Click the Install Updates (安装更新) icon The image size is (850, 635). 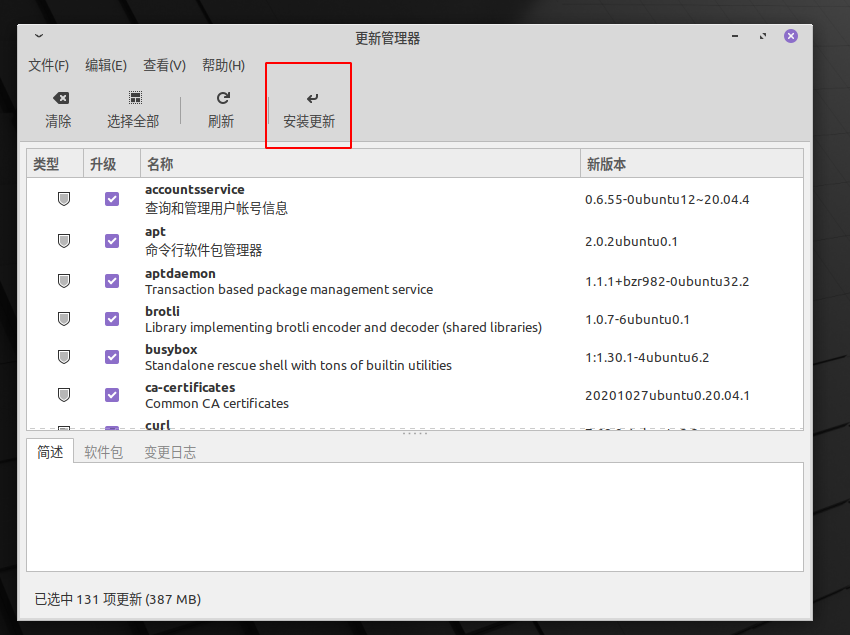310,98
